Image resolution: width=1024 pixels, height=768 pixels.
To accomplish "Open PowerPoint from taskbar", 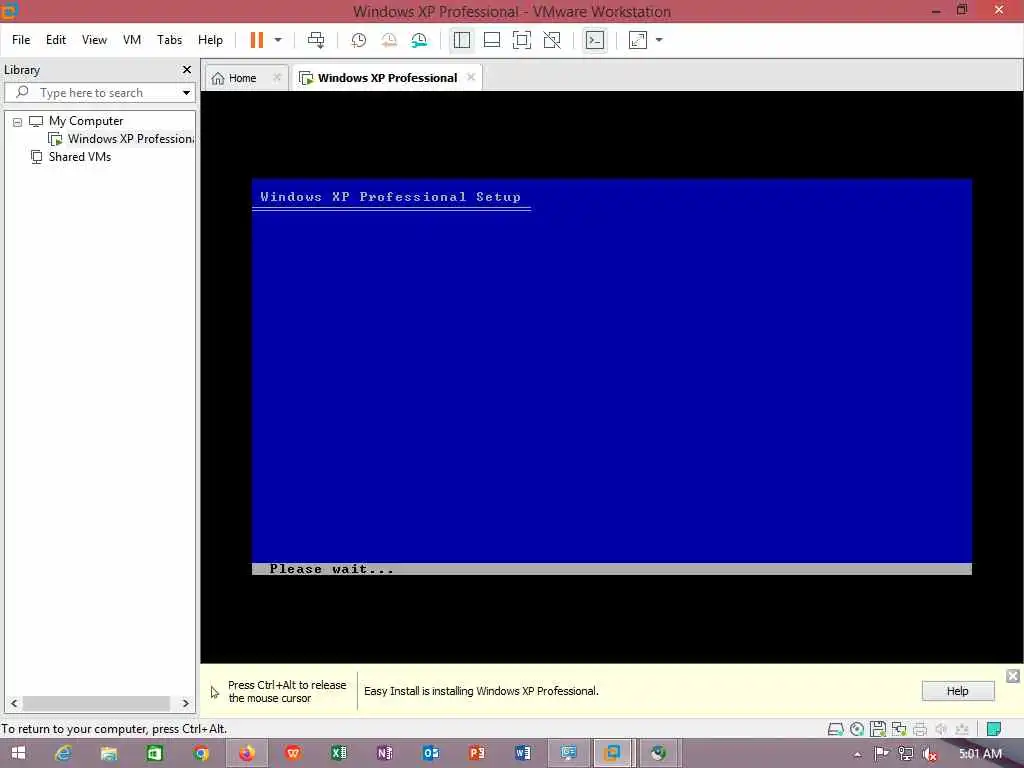I will point(477,753).
